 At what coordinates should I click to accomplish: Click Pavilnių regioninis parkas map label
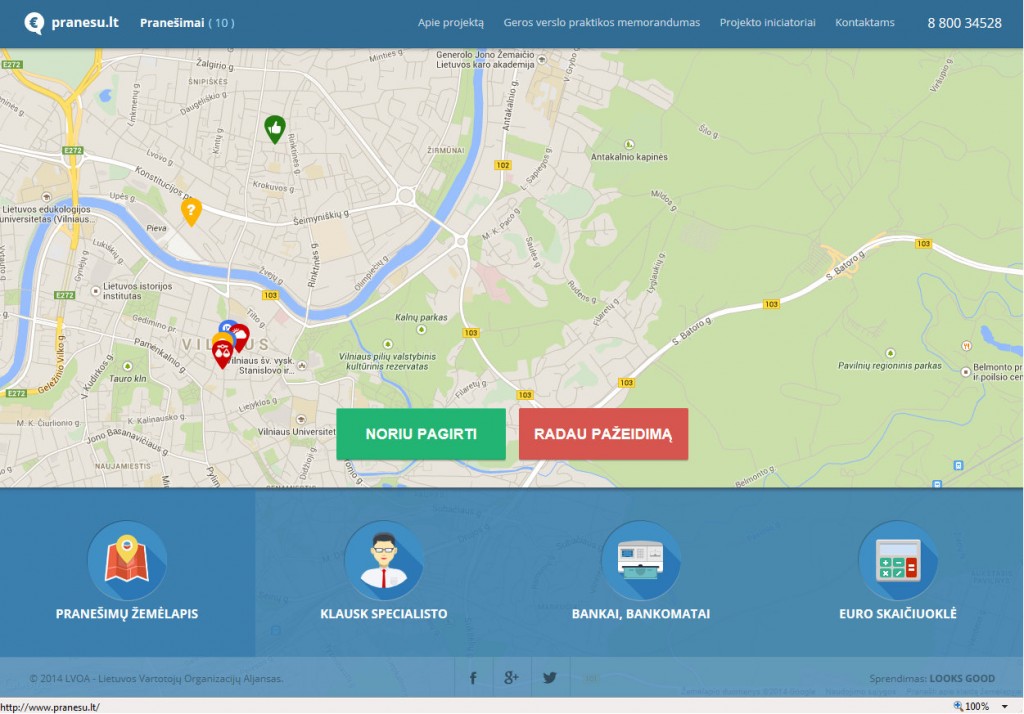tap(889, 366)
